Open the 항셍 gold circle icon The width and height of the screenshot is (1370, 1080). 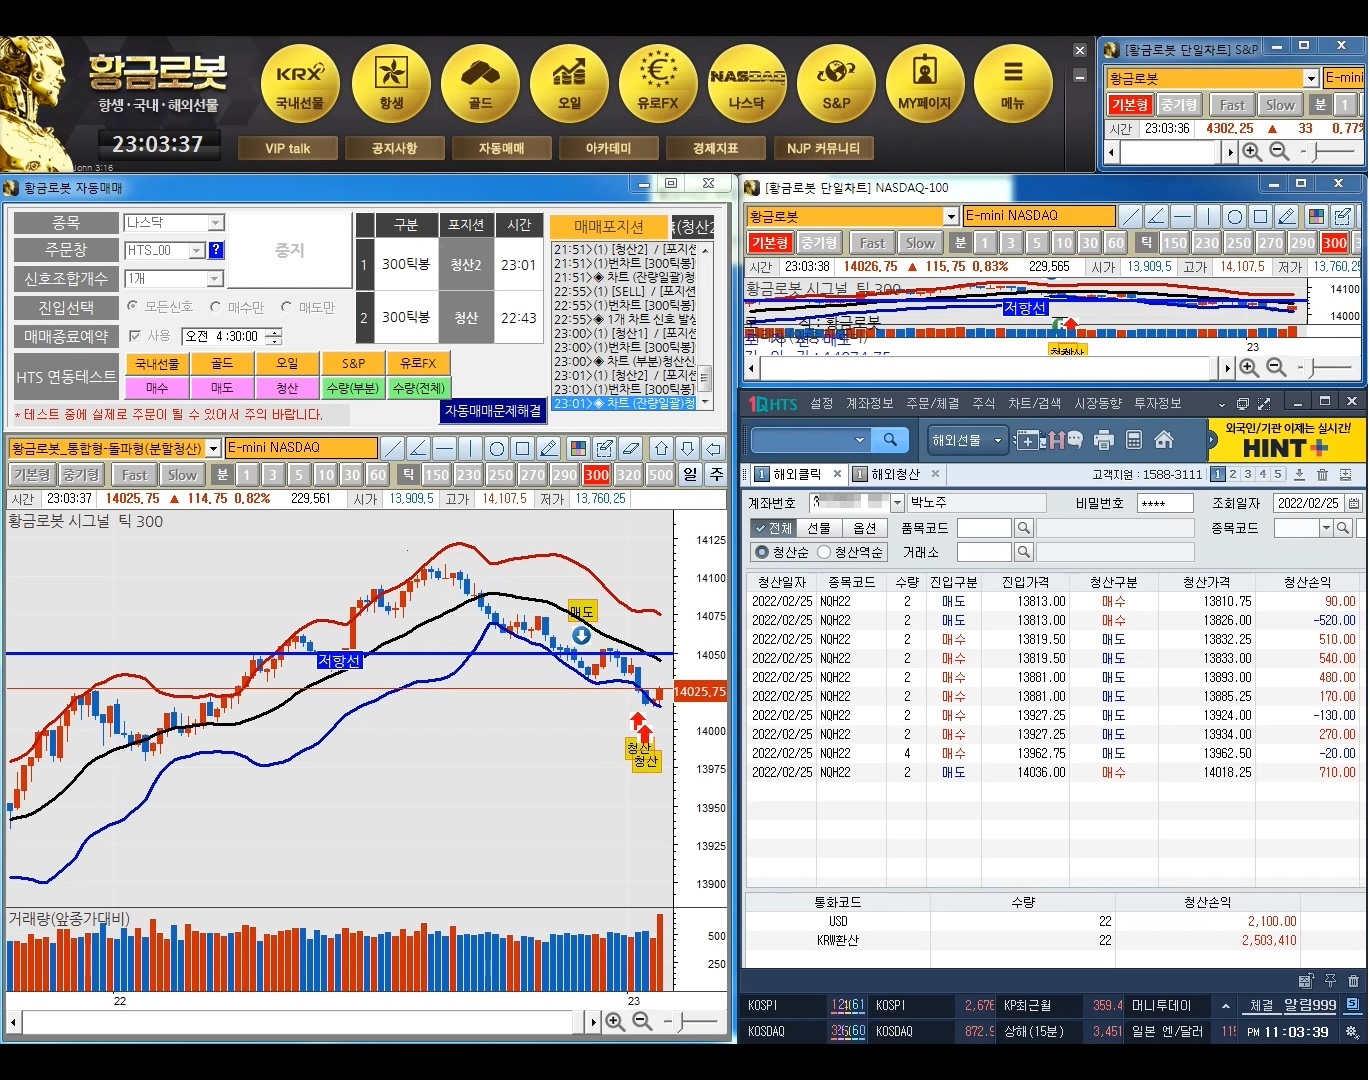[x=391, y=84]
